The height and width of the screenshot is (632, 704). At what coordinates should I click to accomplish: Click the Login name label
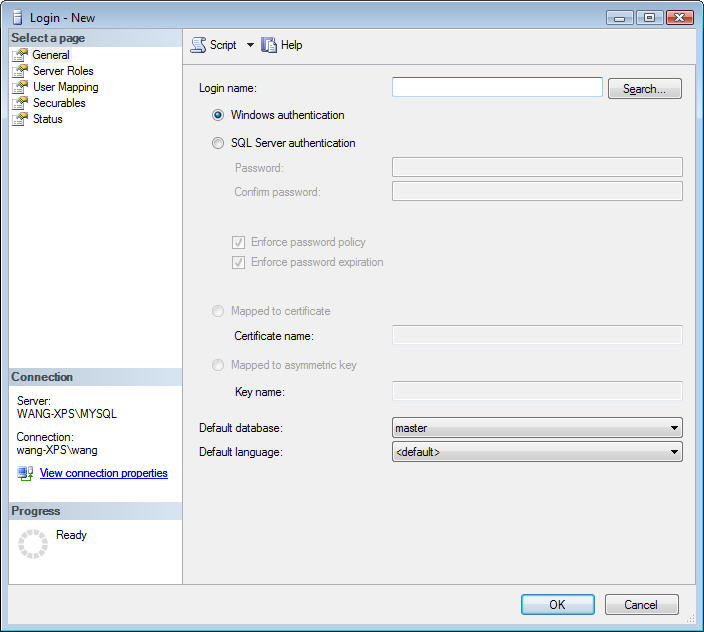[x=228, y=88]
